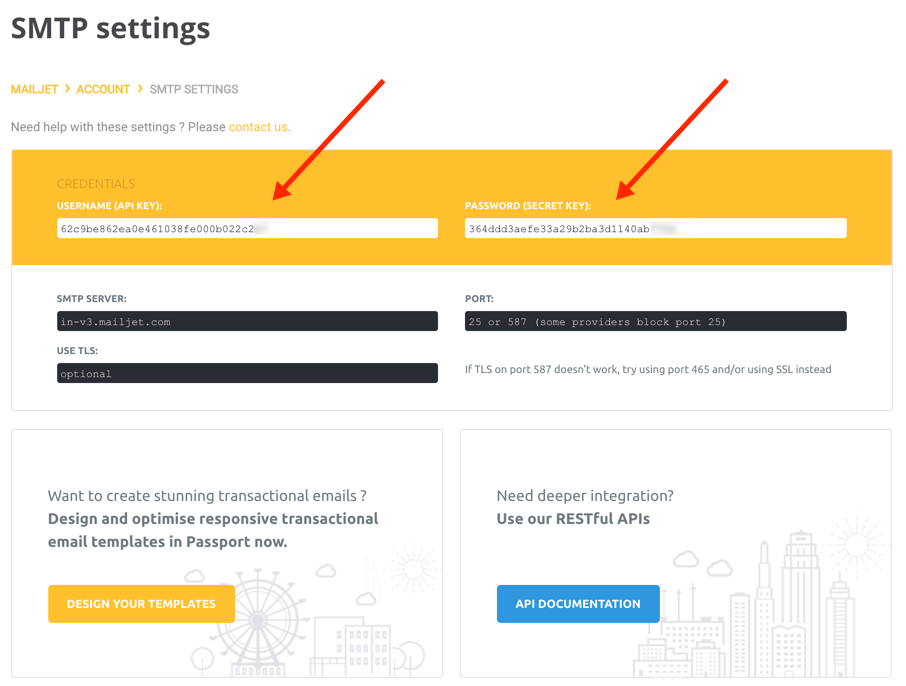
Task: Click the breadcrumb chevron after ACCOUNT
Action: [140, 89]
